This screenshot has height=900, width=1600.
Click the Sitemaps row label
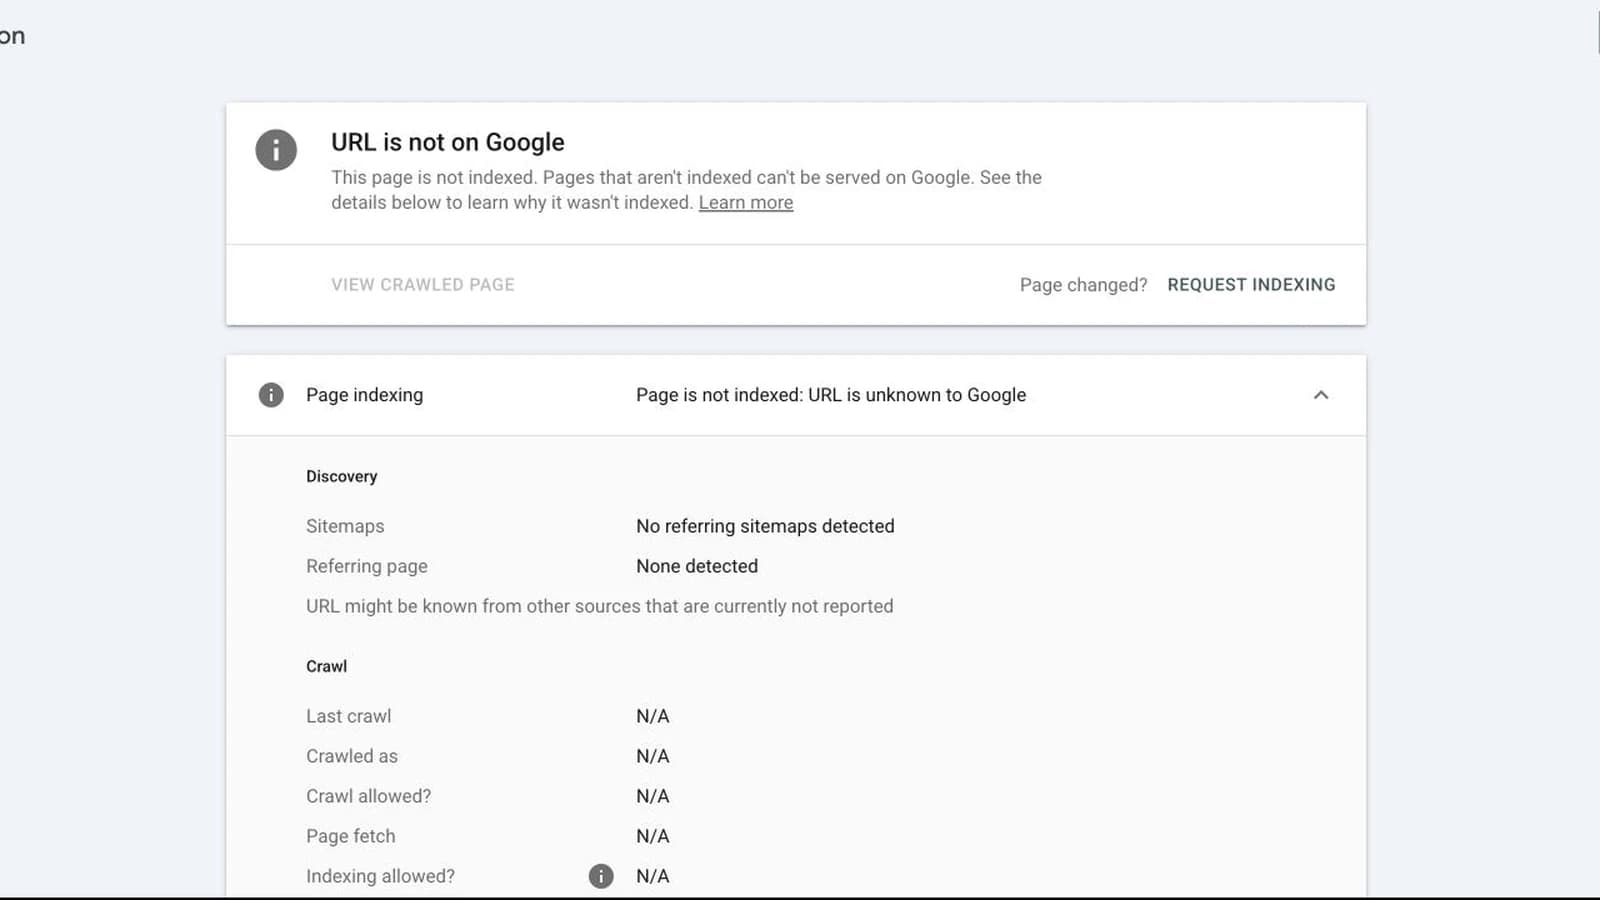click(x=345, y=526)
